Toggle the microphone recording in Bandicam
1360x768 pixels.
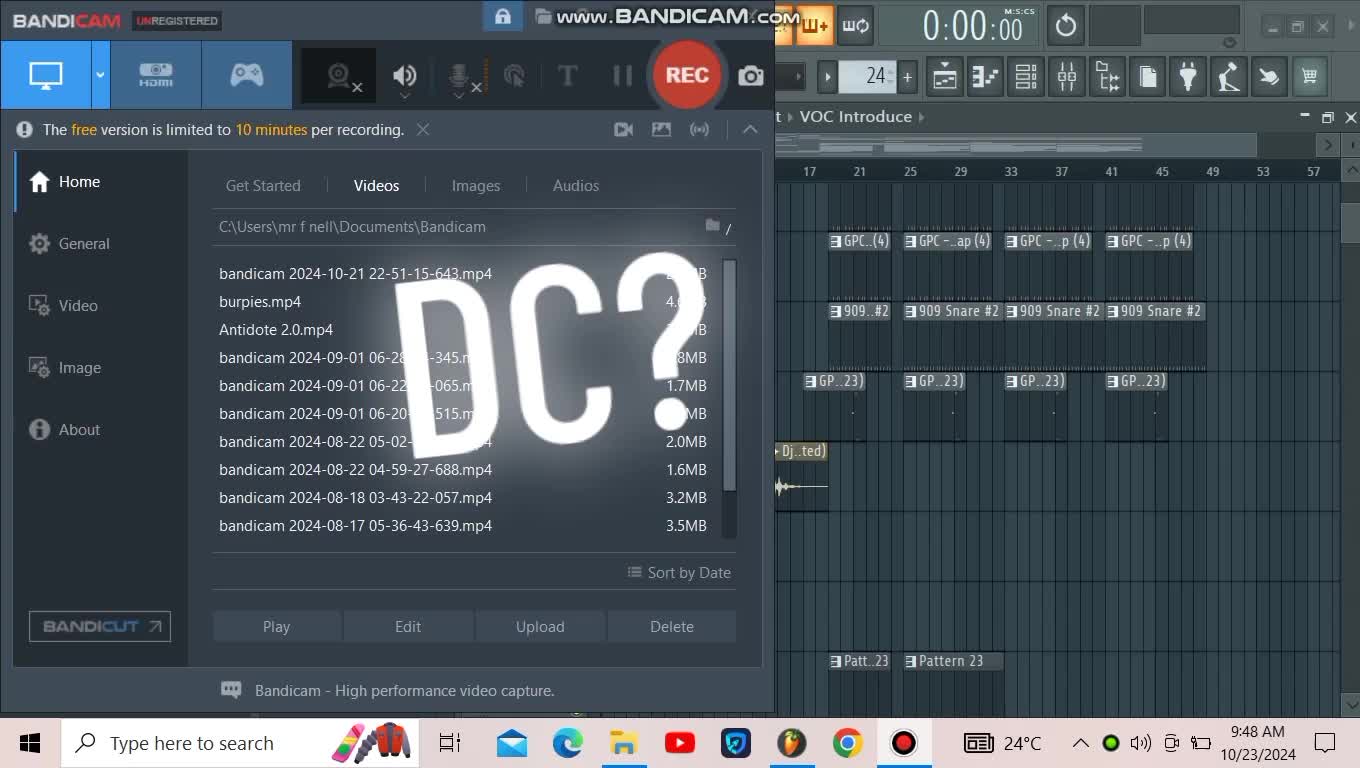pyautogui.click(x=459, y=76)
